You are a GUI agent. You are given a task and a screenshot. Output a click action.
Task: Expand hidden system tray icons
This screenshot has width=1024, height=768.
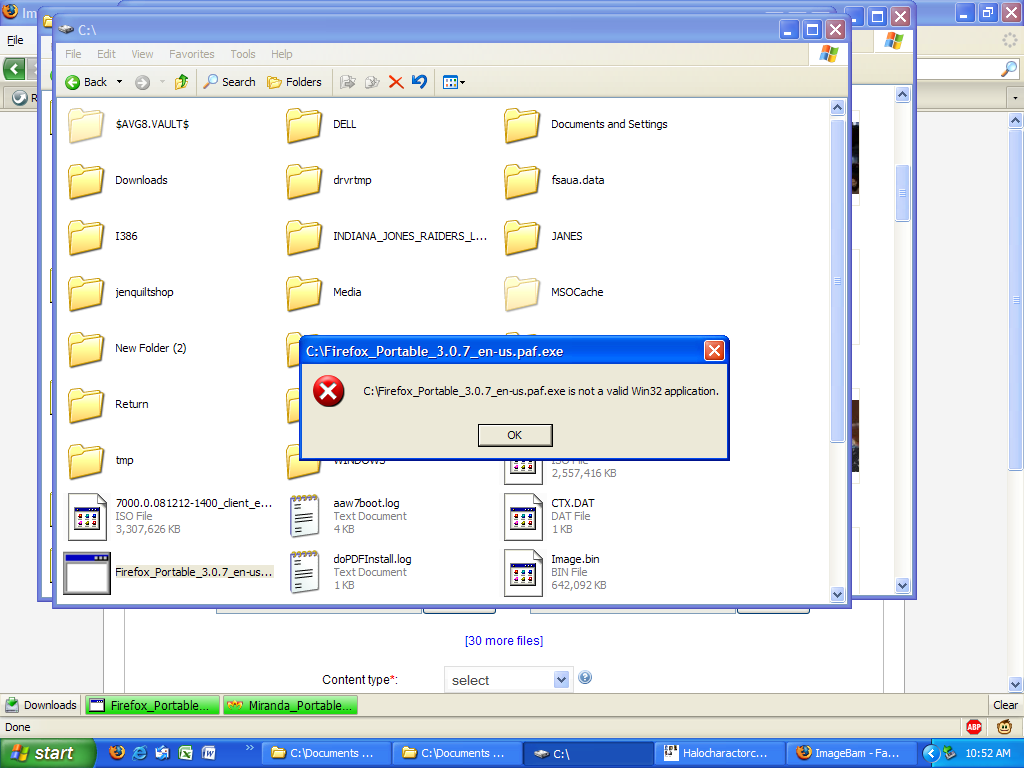(x=930, y=754)
